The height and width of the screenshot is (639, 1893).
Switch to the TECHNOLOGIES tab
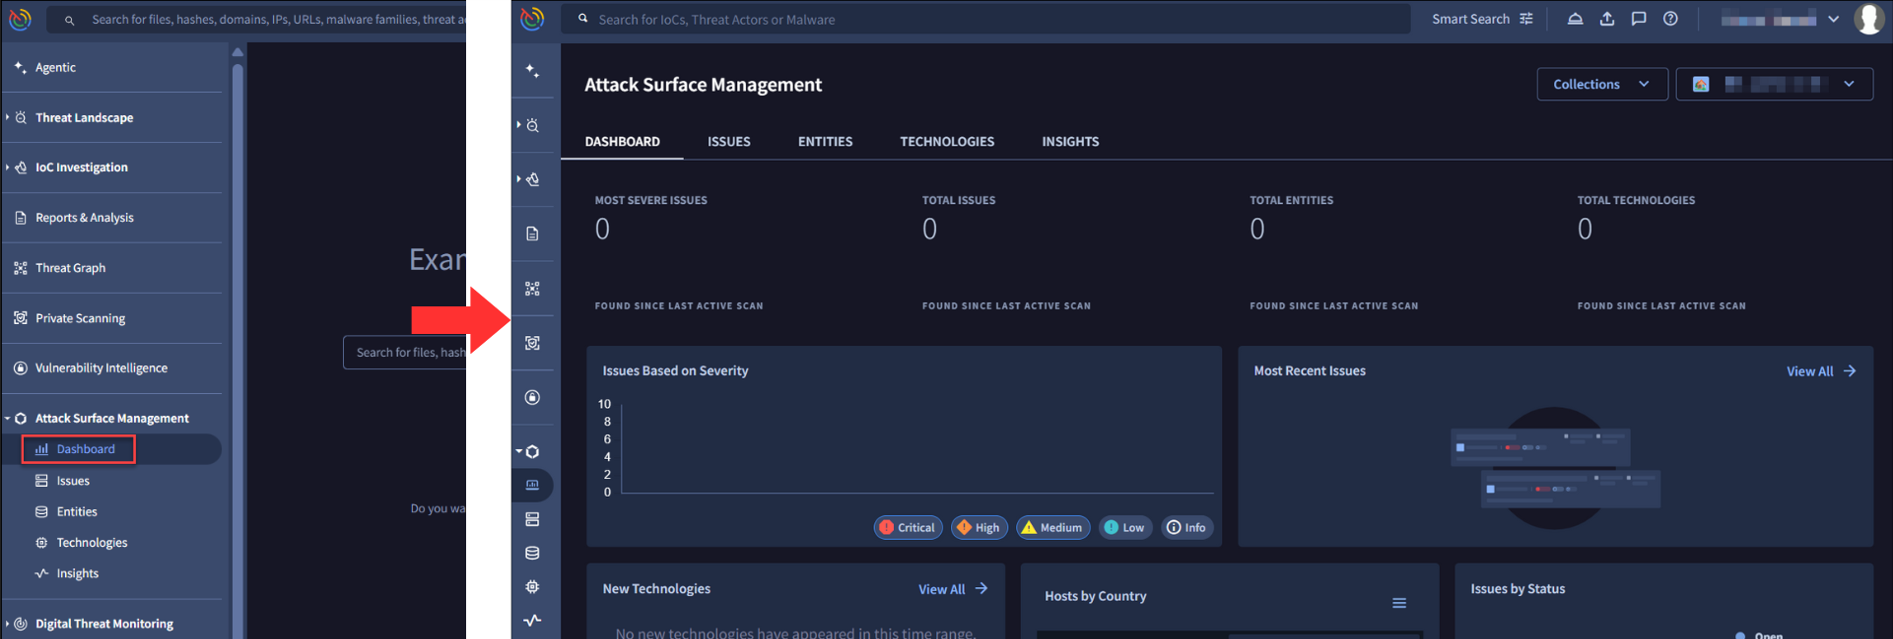tap(946, 142)
